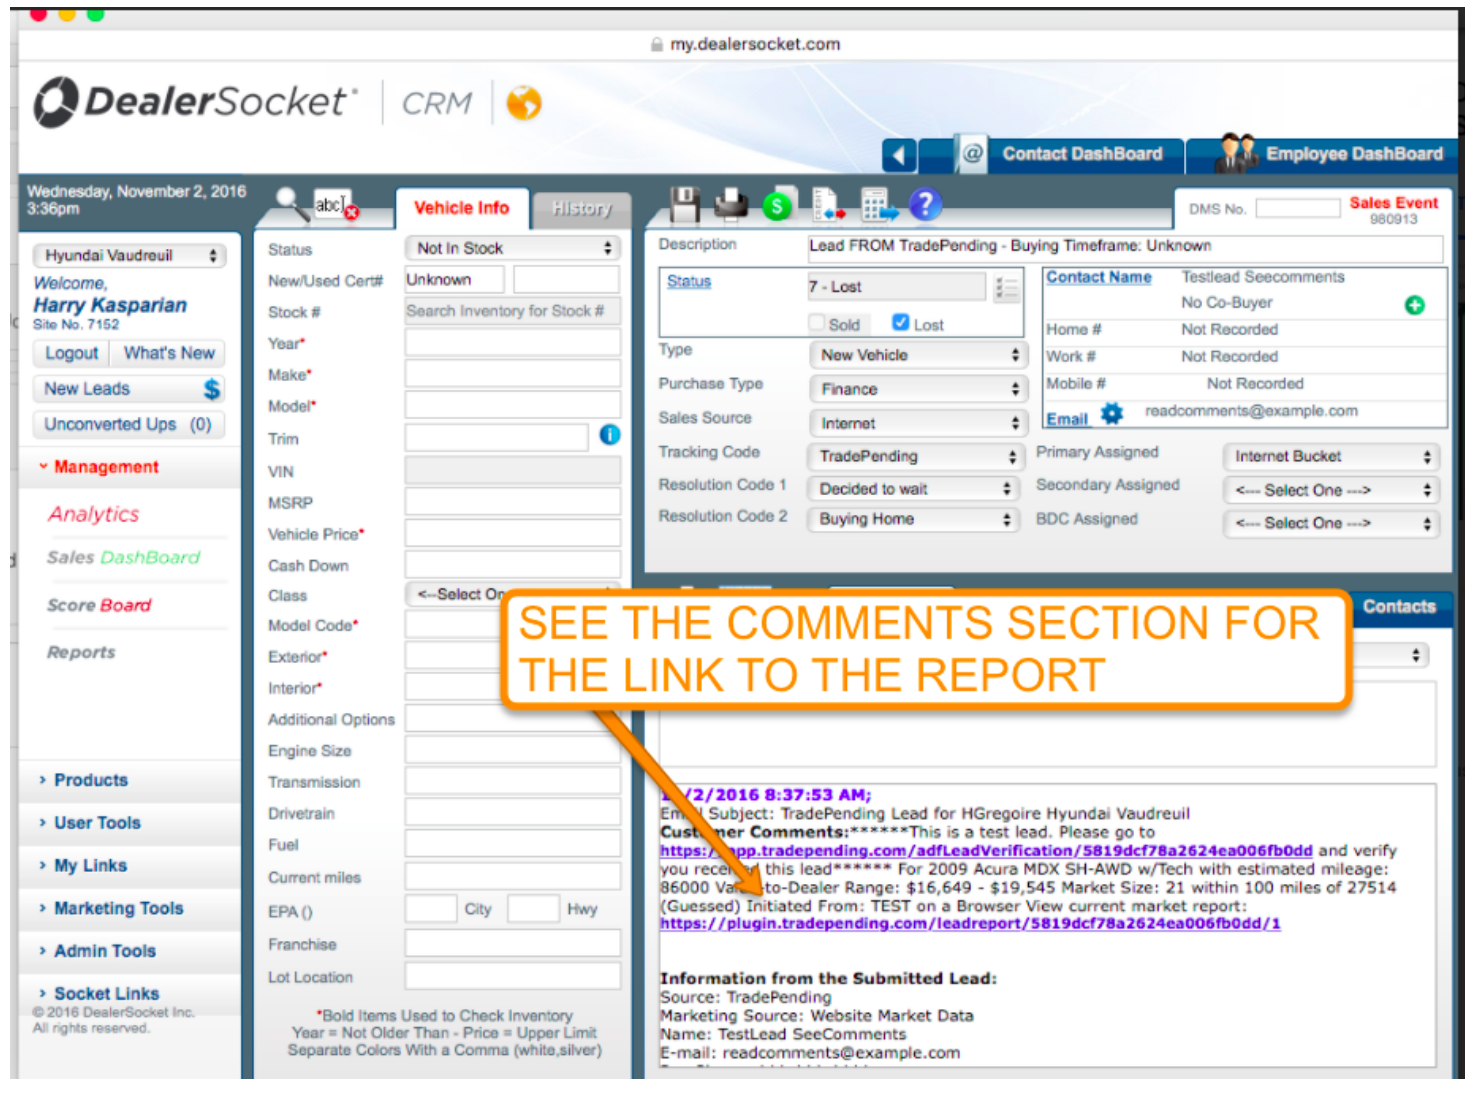This screenshot has height=1100, width=1482.
Task: Open the adfLeadVerification link
Action: pyautogui.click(x=986, y=851)
